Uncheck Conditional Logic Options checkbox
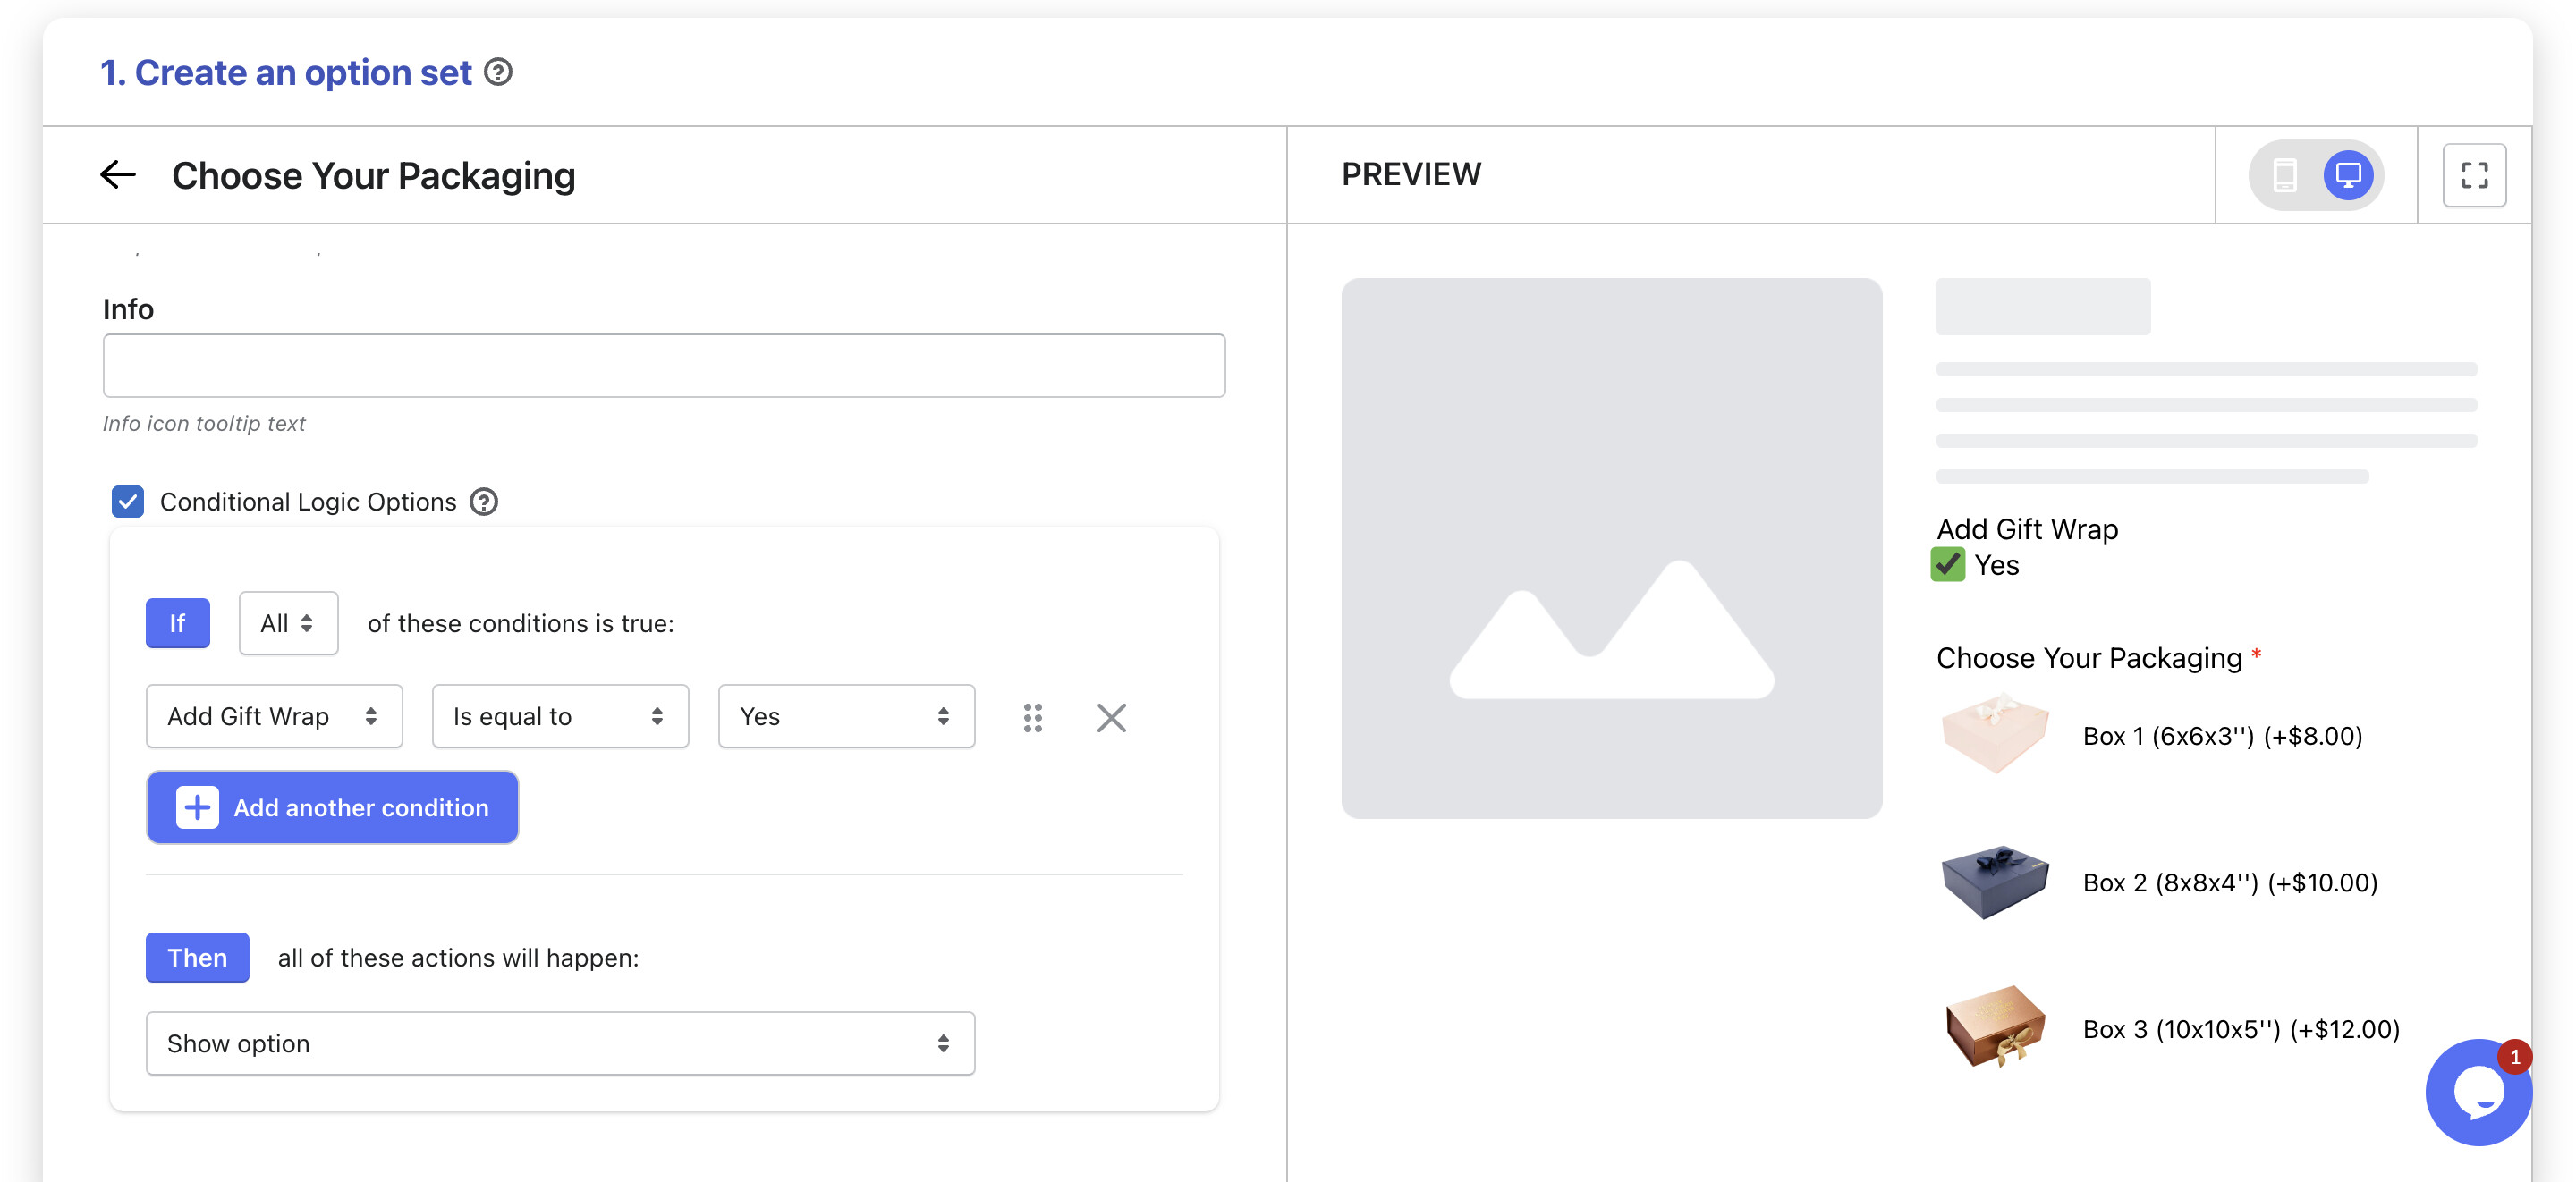Viewport: 2576px width, 1182px height. pyautogui.click(x=128, y=501)
